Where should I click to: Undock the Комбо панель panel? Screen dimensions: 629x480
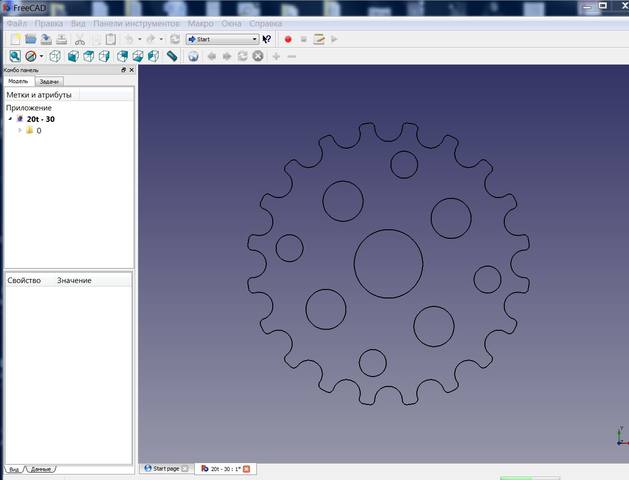(x=124, y=70)
